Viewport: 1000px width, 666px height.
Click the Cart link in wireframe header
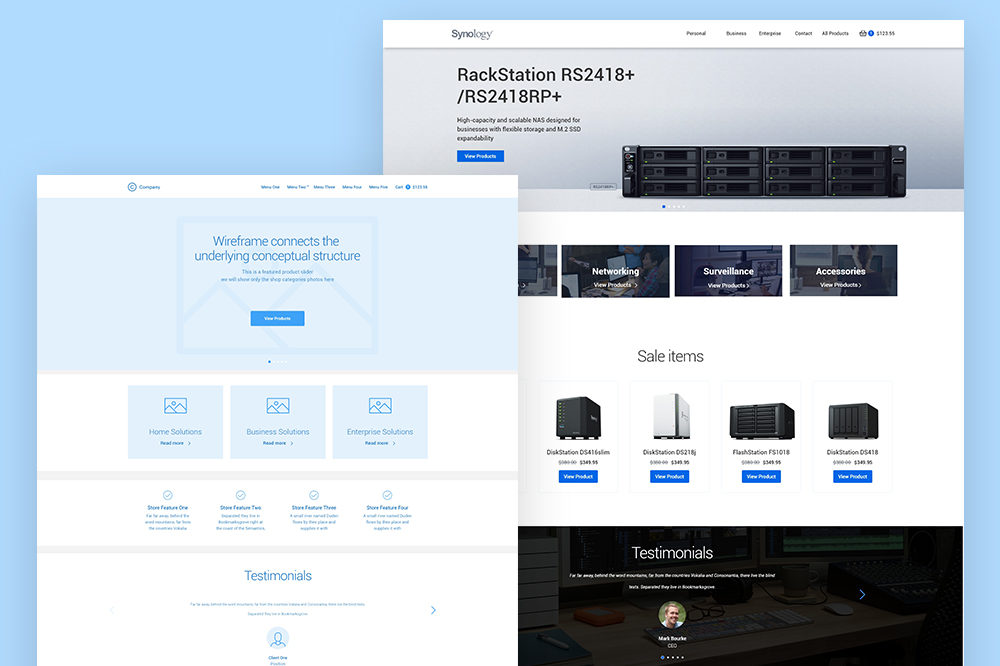tap(399, 187)
